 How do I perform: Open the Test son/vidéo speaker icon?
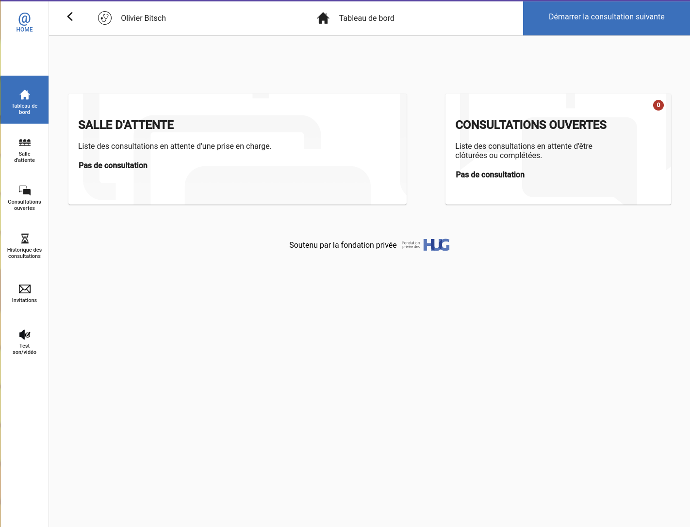25,335
